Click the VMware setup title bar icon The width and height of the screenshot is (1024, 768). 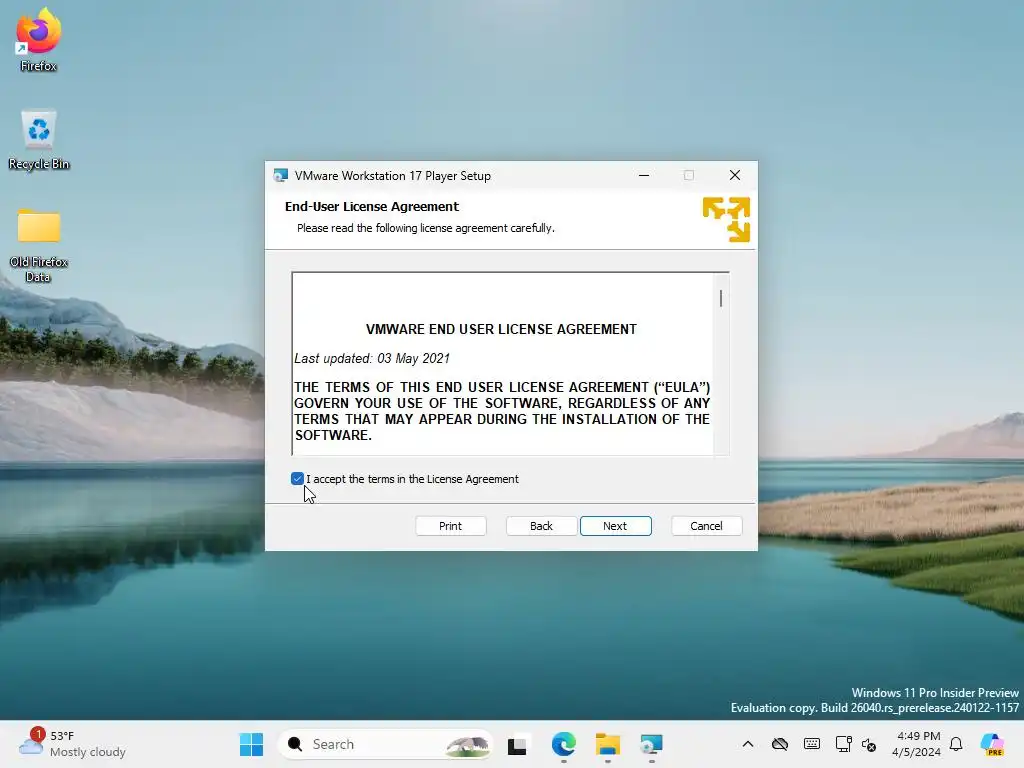[x=281, y=175]
